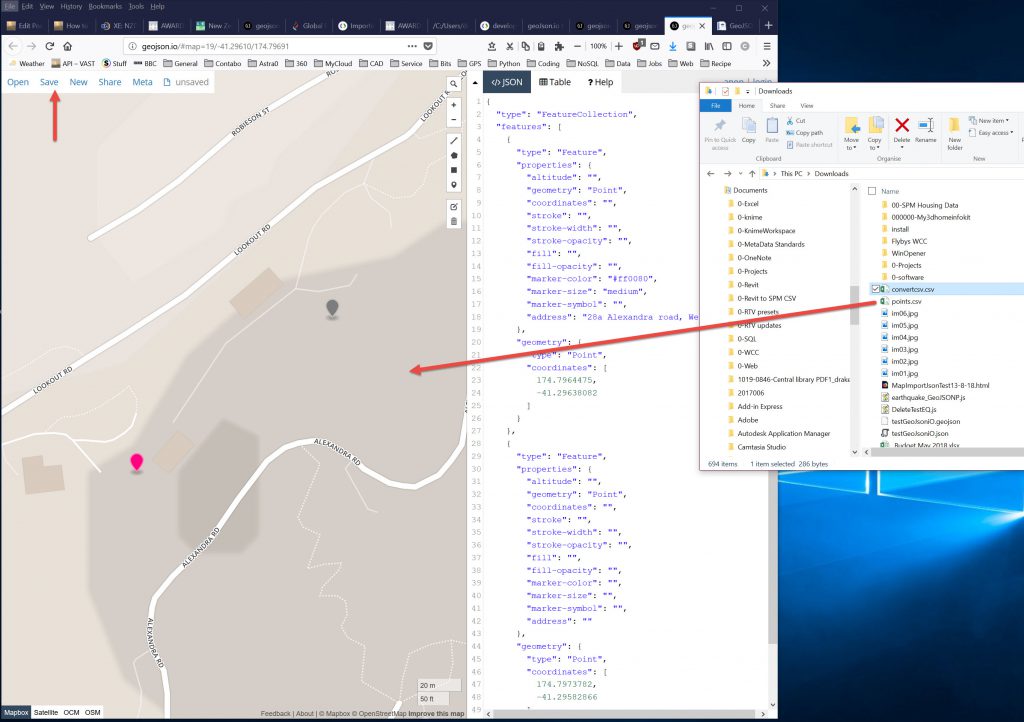
Task: Select the draw polyline tool
Action: [454, 141]
